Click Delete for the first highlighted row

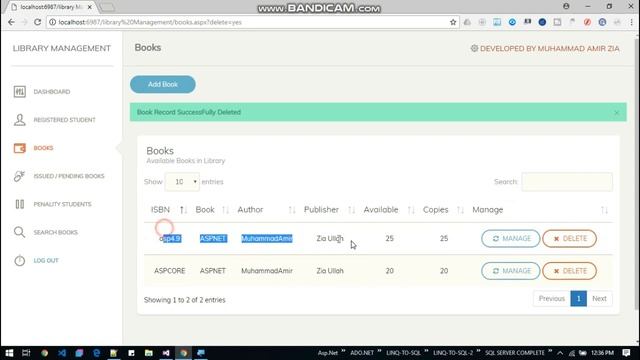(569, 238)
